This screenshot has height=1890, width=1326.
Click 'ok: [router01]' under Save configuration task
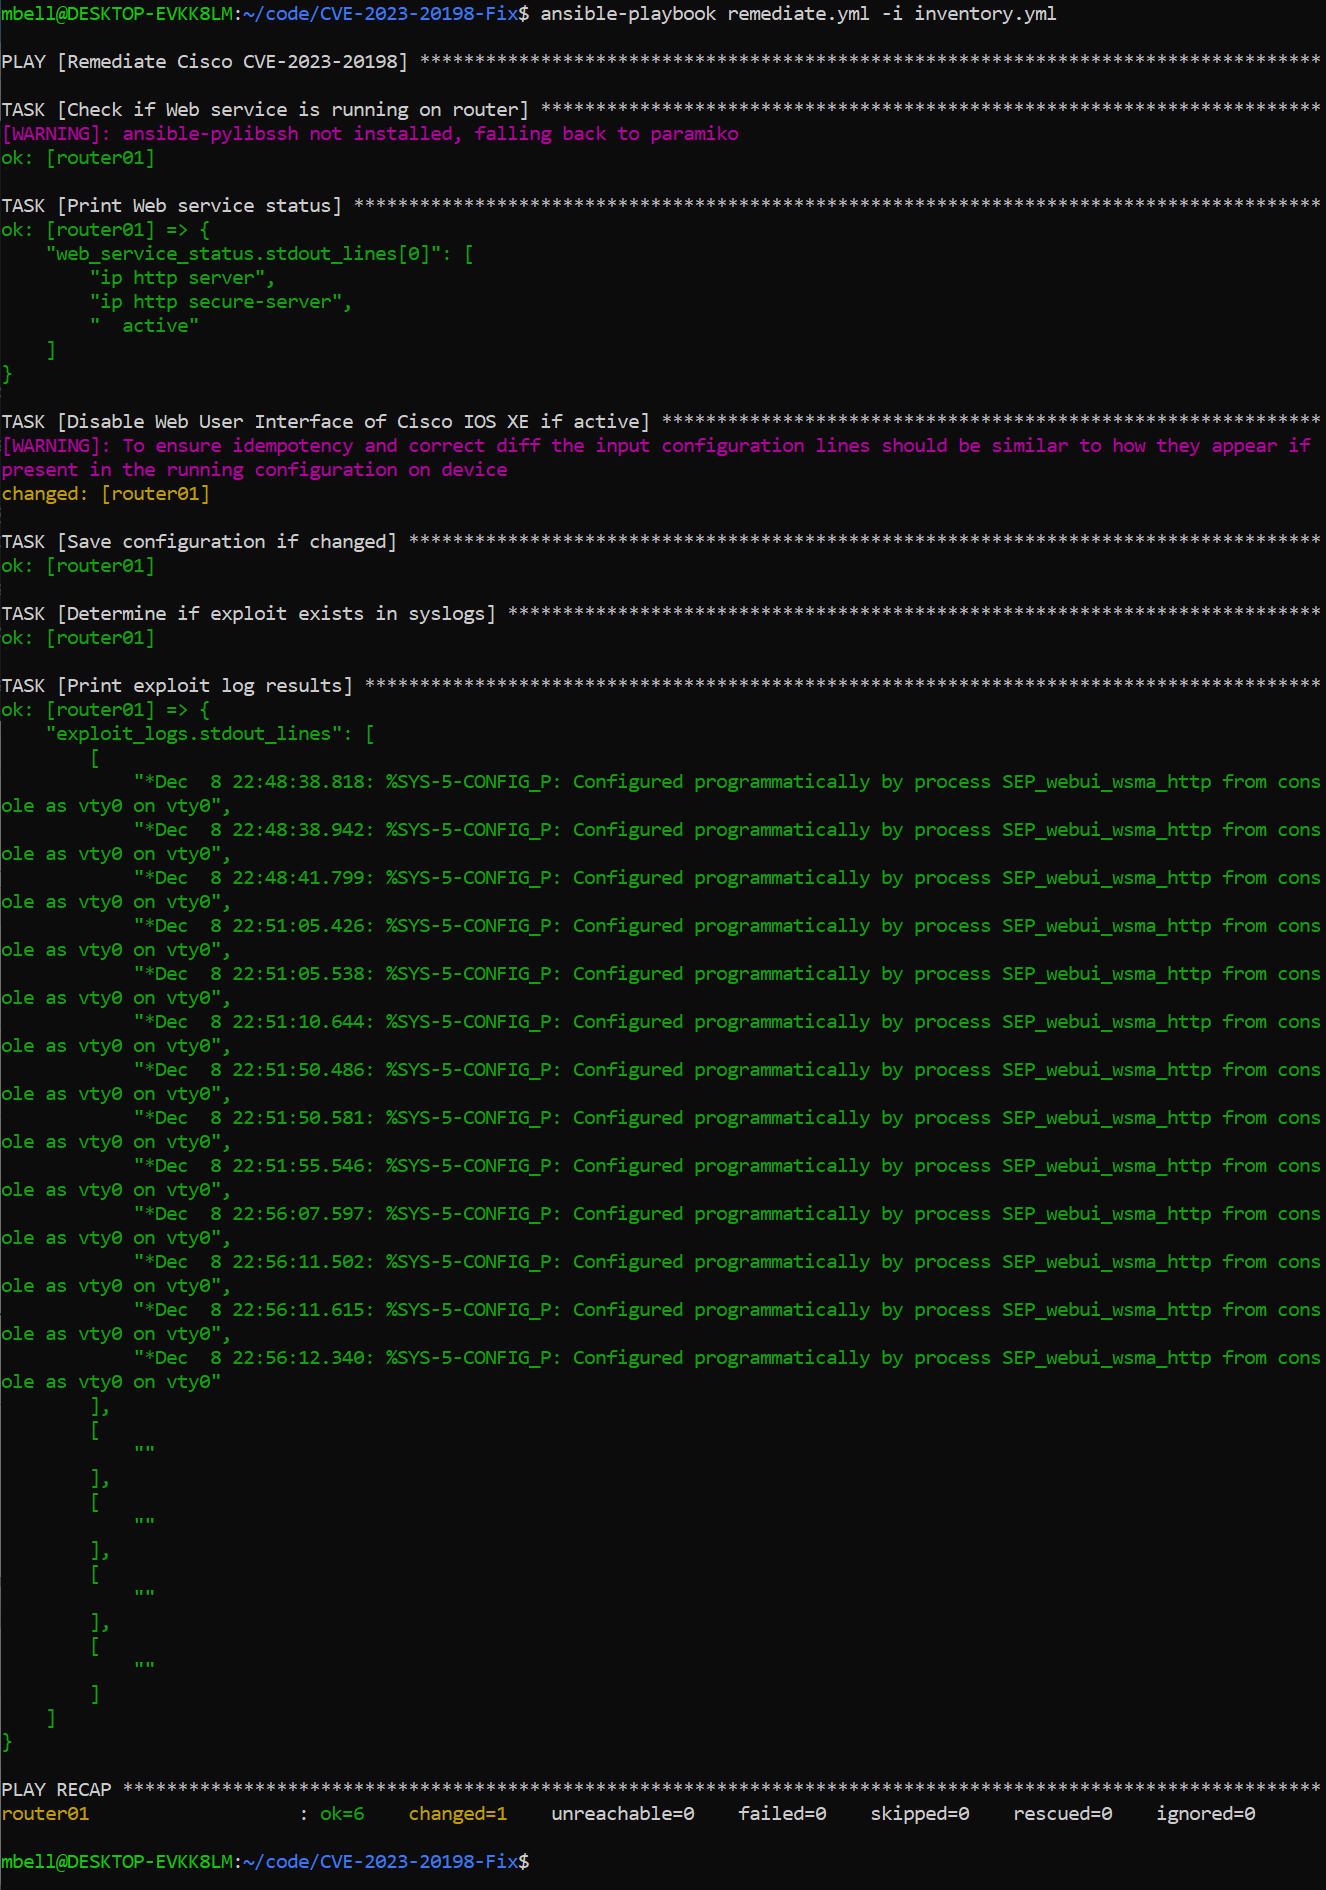[x=78, y=566]
